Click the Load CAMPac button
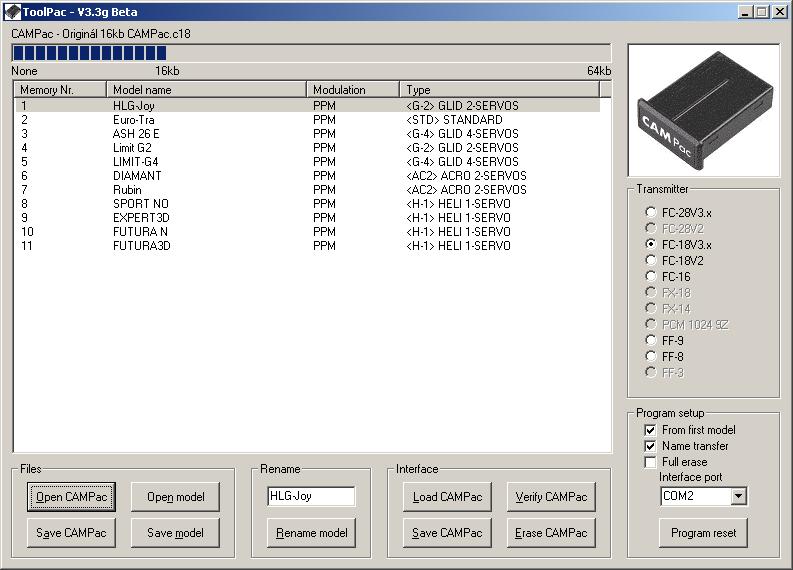Screen dimensions: 793x570 point(447,497)
